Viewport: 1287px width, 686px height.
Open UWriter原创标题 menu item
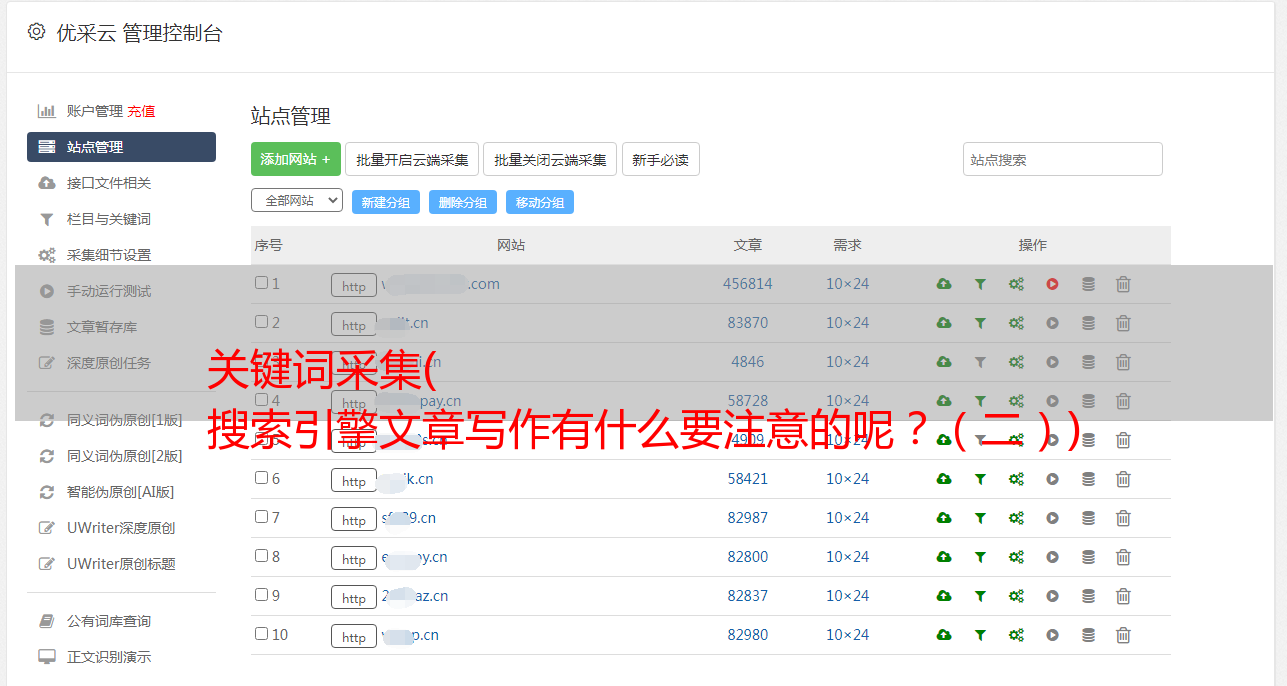click(121, 564)
